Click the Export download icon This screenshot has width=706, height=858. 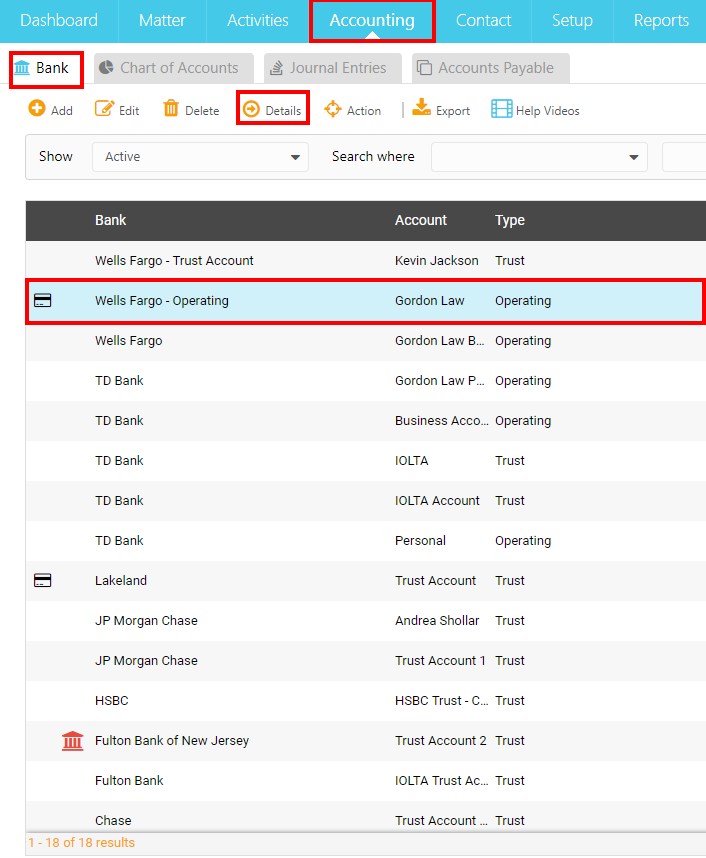(x=421, y=107)
